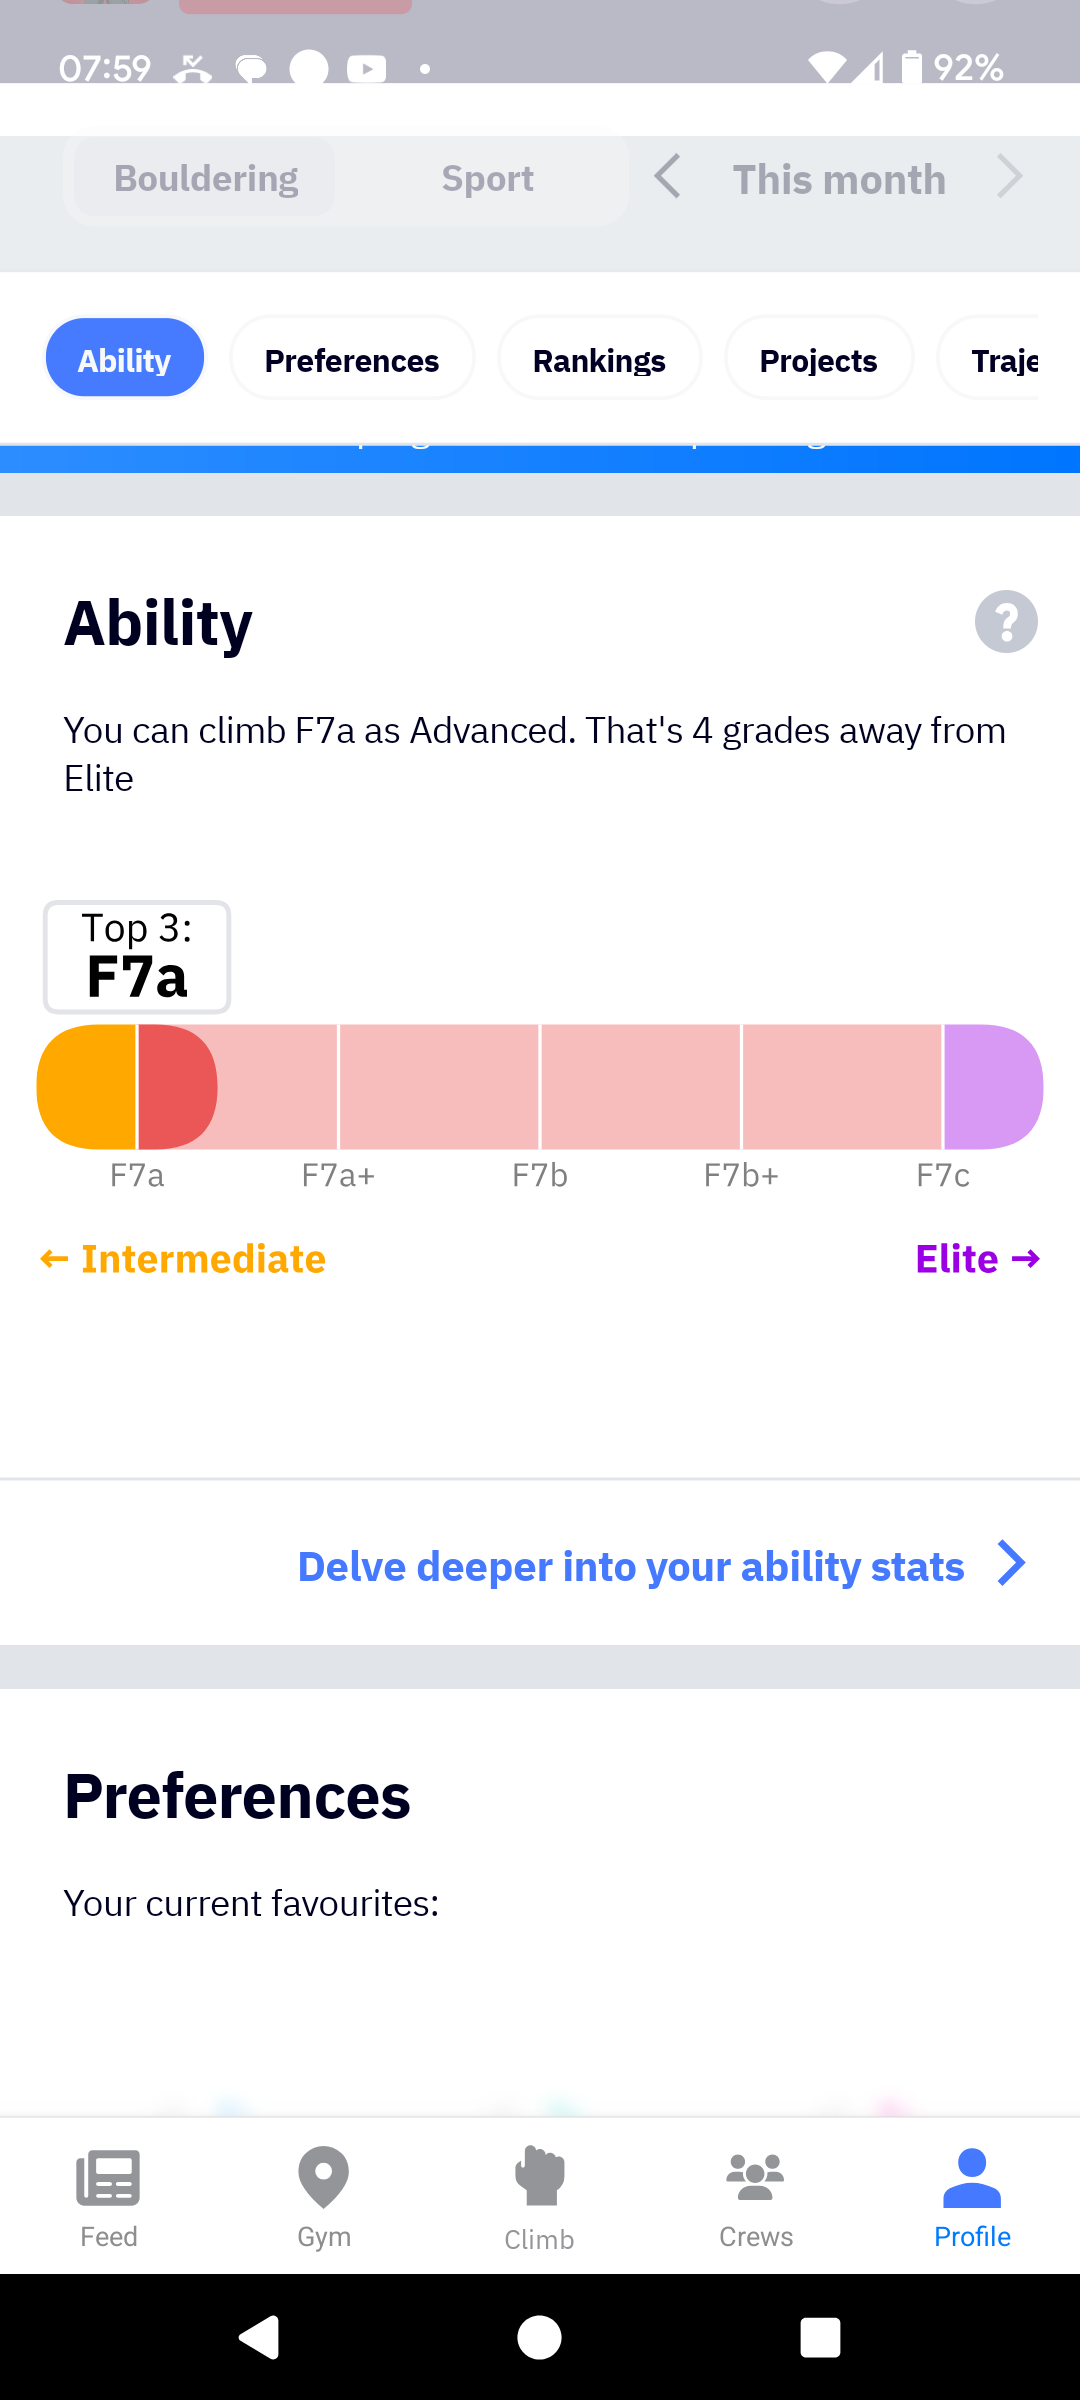The height and width of the screenshot is (2400, 1080).
Task: Select the Projects chip tab
Action: click(x=818, y=360)
